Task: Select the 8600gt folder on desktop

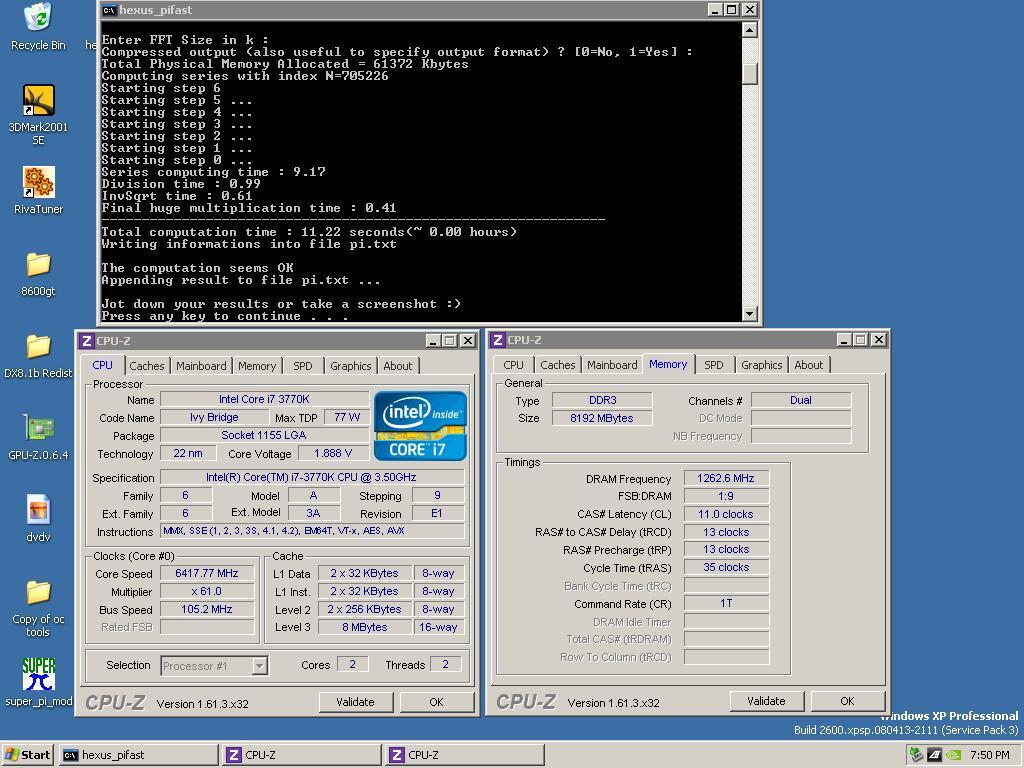Action: 38,275
